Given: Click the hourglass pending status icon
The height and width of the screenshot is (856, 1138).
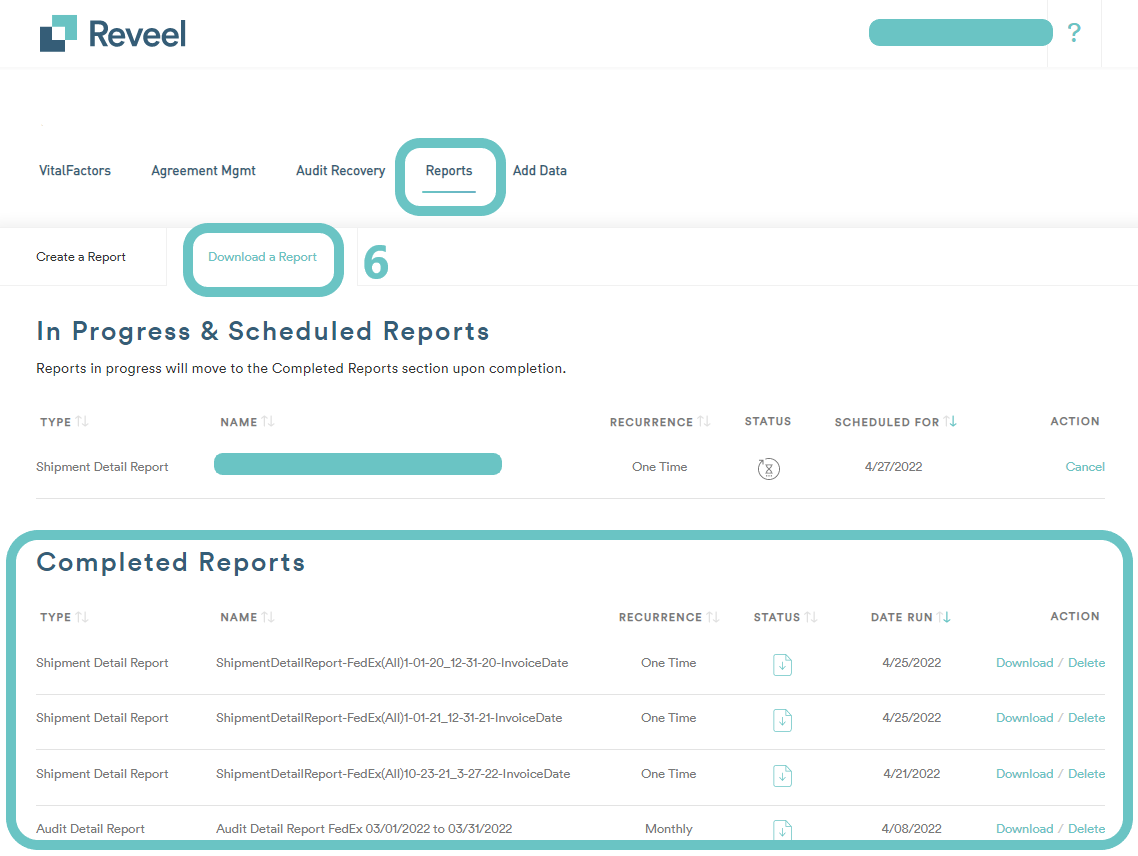Looking at the screenshot, I should coord(768,468).
